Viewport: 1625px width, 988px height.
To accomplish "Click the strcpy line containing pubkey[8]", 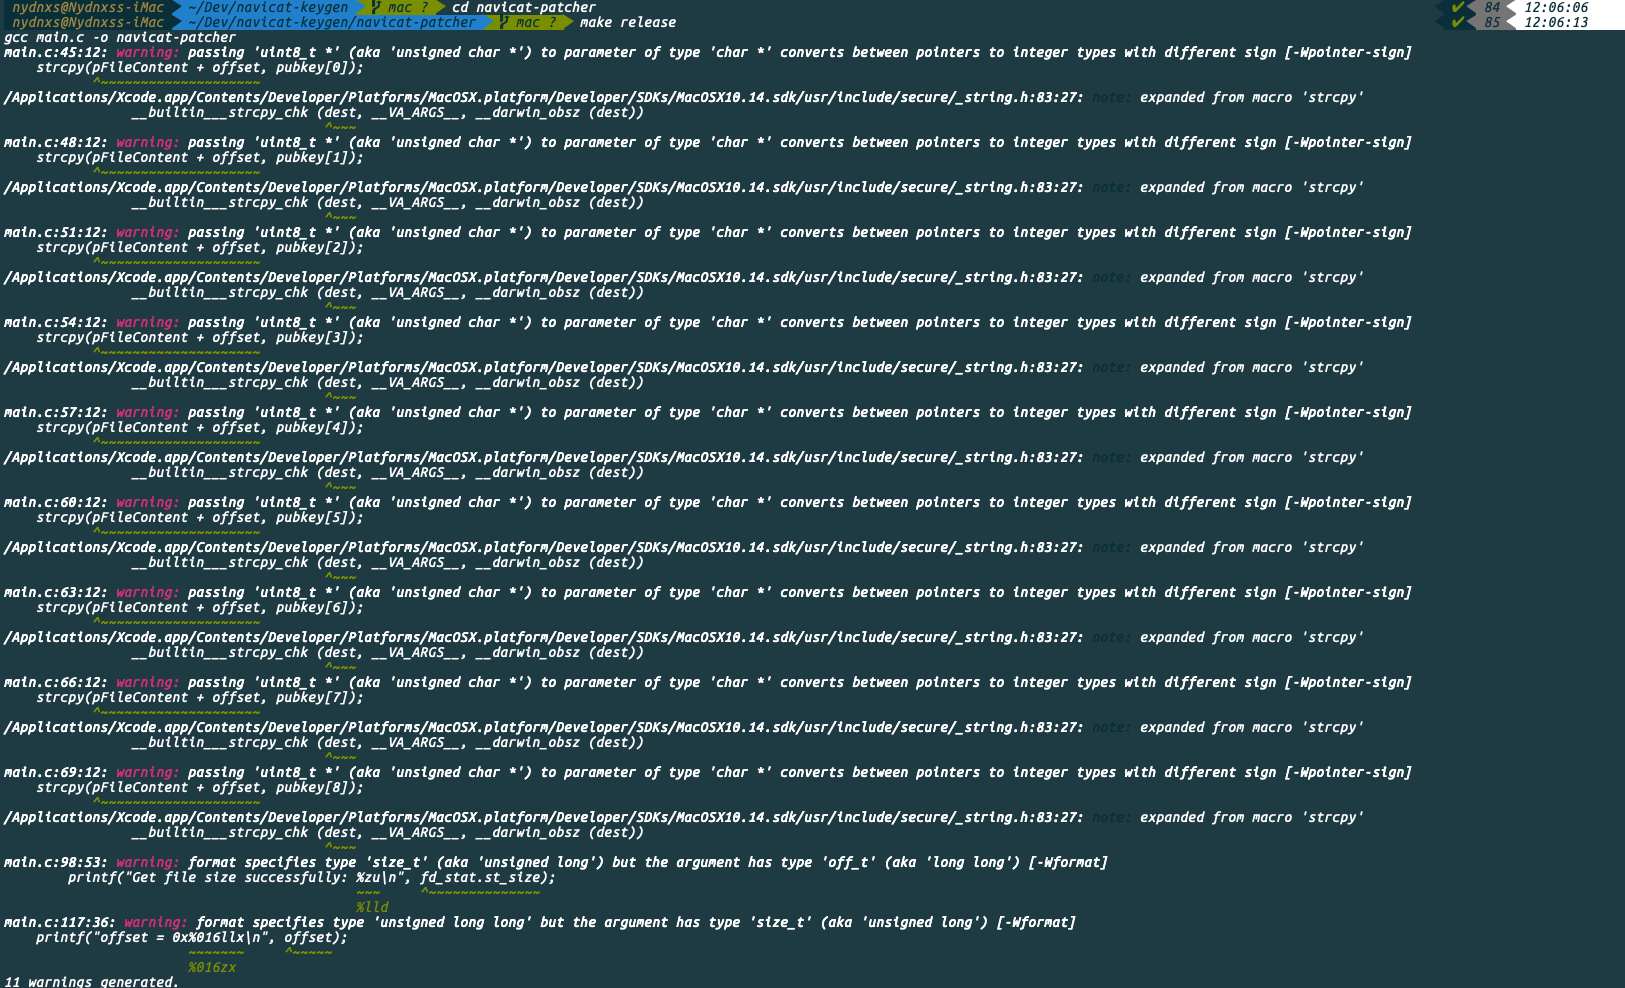I will tap(200, 787).
